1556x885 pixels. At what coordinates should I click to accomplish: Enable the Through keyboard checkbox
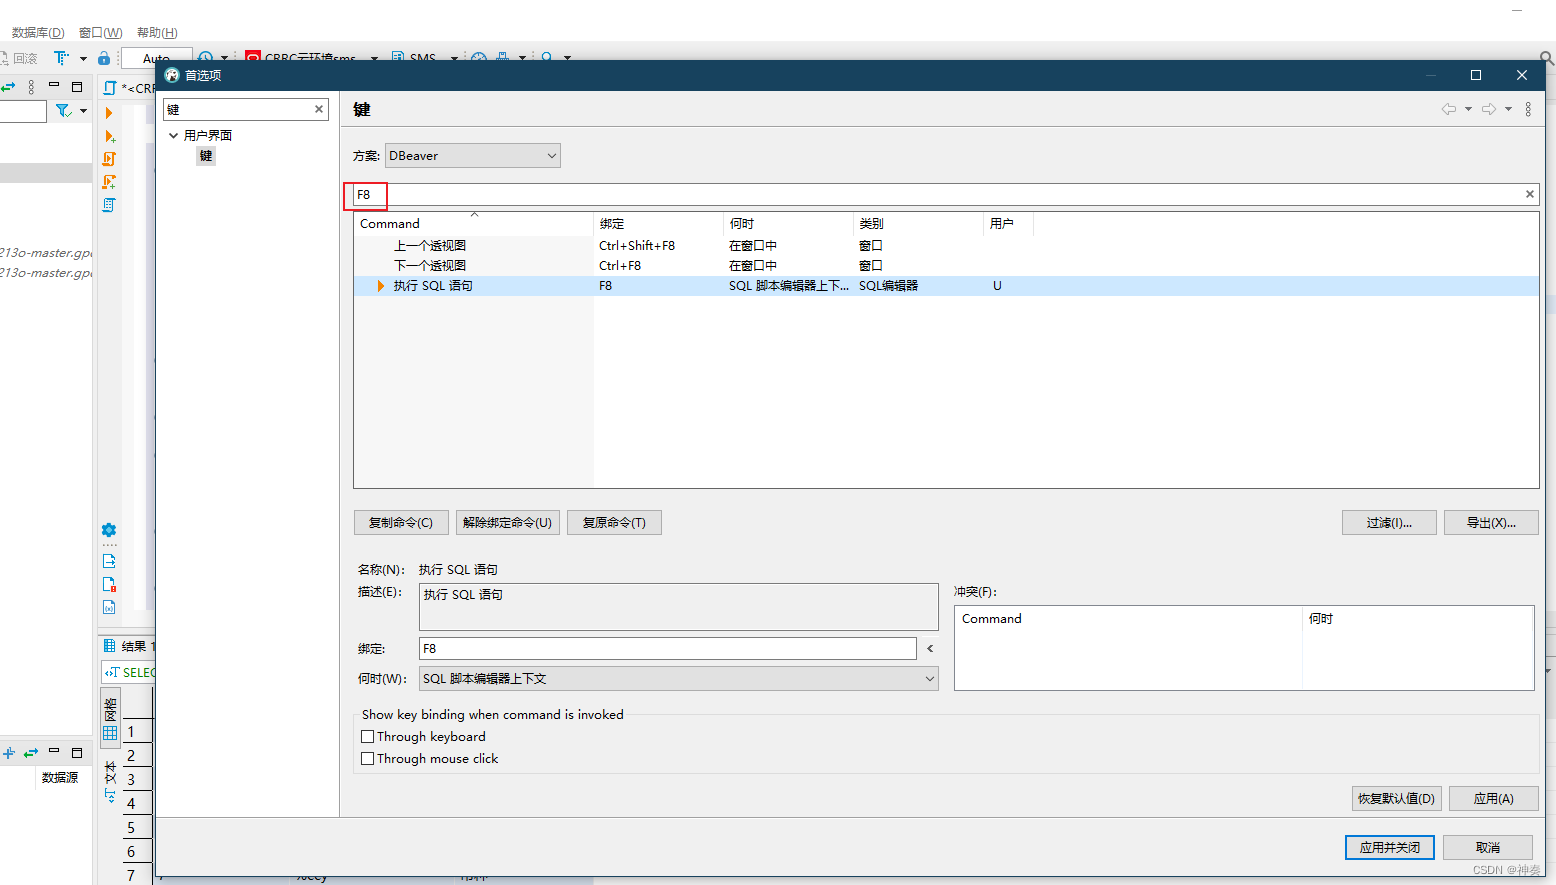(367, 736)
